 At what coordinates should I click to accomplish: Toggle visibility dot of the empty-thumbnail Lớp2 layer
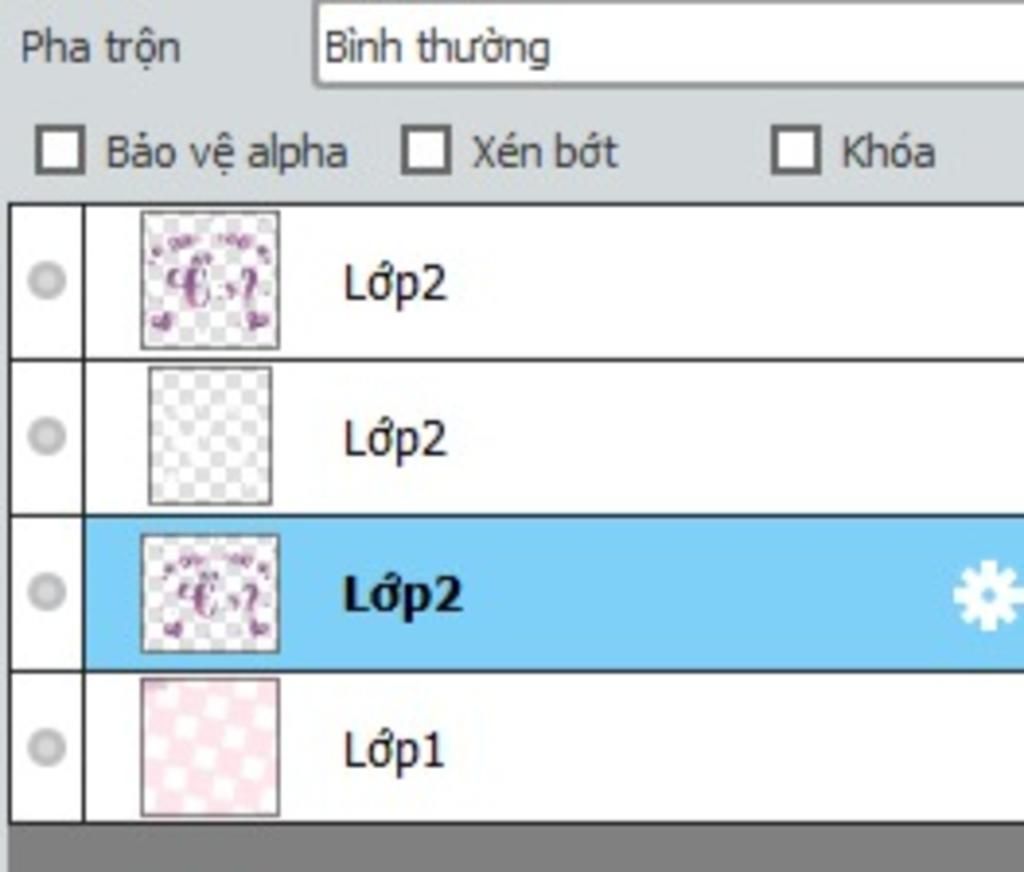click(x=47, y=436)
